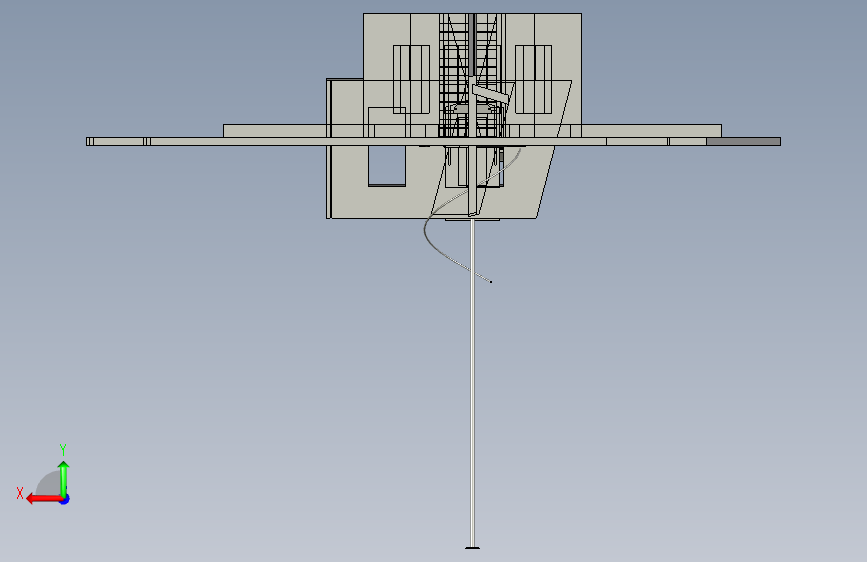Select the dark gray end segment of the horizontal plate
867x562 pixels.
coord(743,142)
